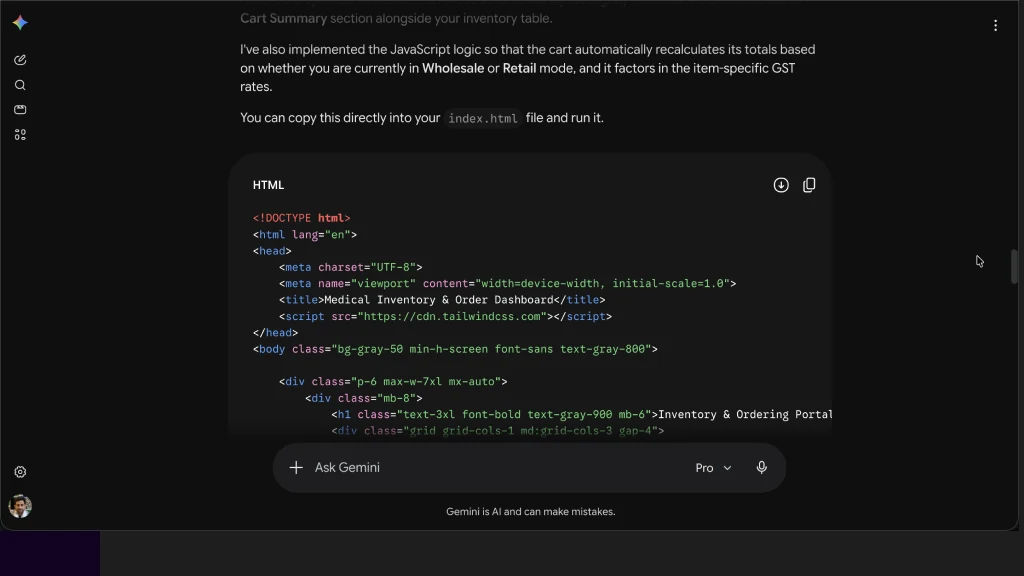Click the Cart Summary bold text
The image size is (1024, 576).
pyautogui.click(x=283, y=18)
